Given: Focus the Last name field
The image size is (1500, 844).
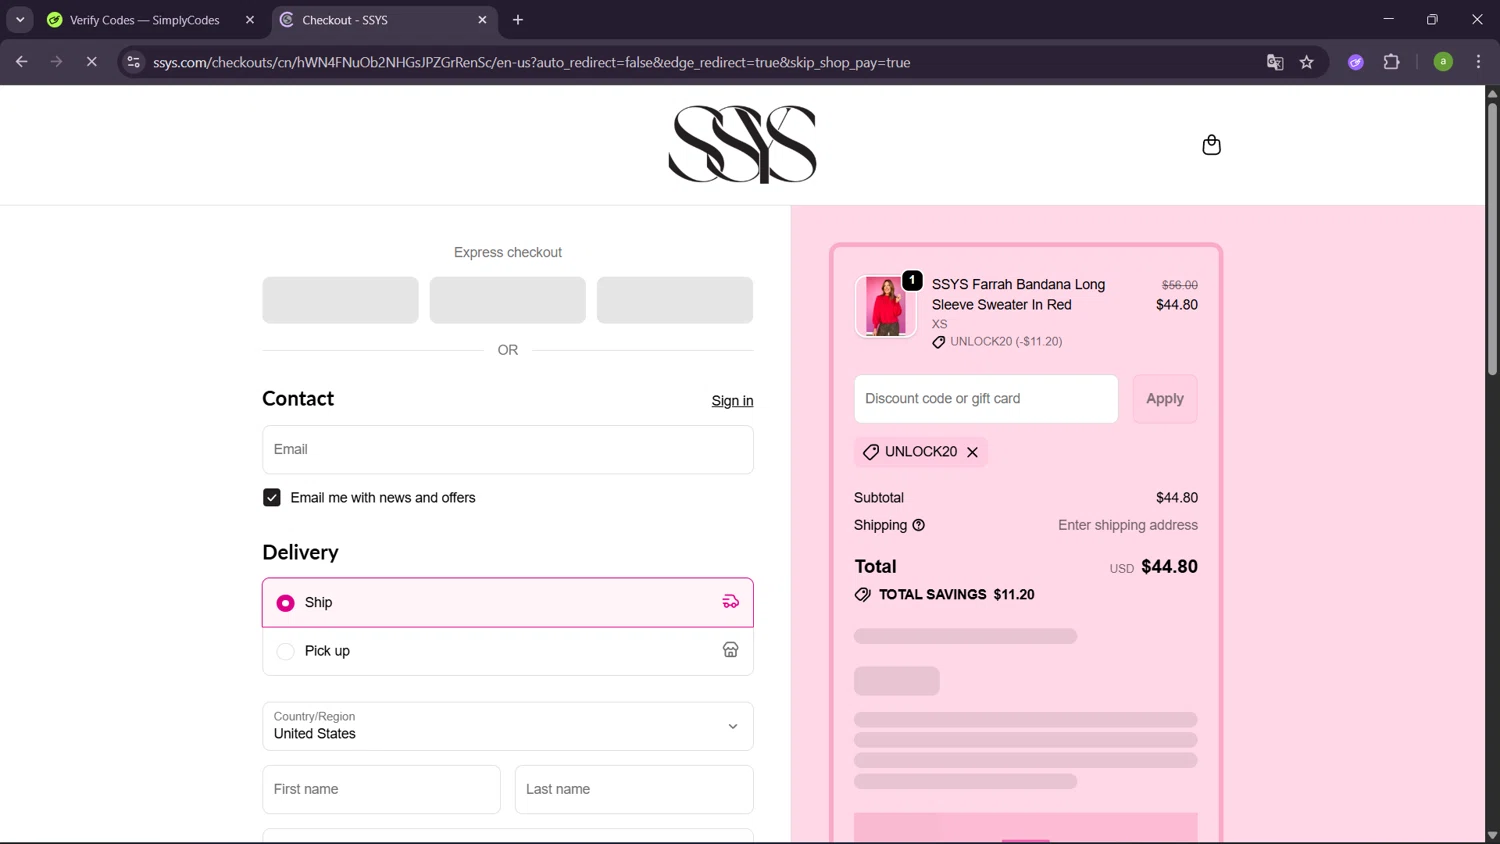Looking at the screenshot, I should click(634, 790).
